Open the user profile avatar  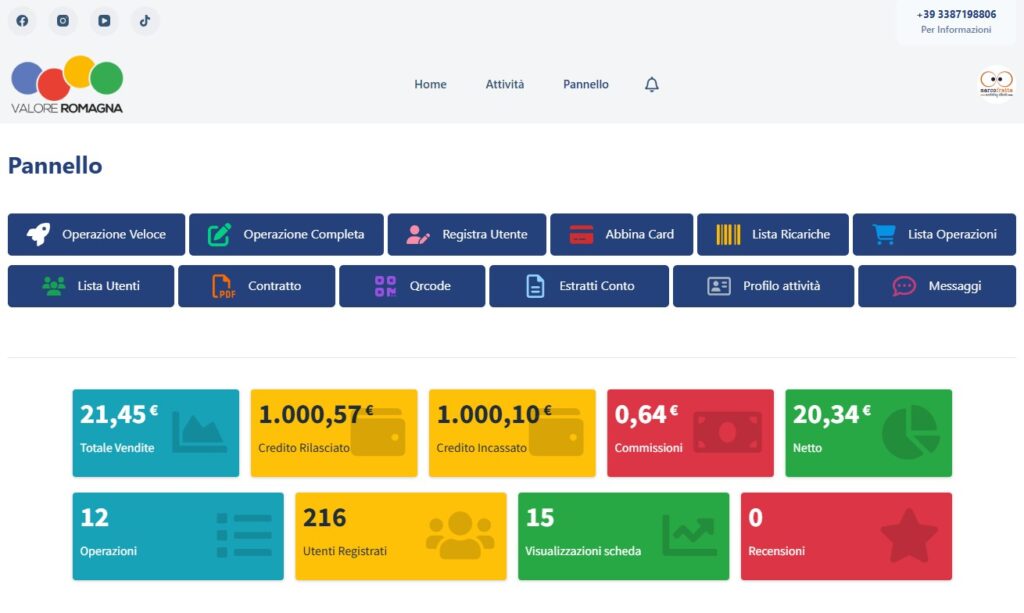995,85
